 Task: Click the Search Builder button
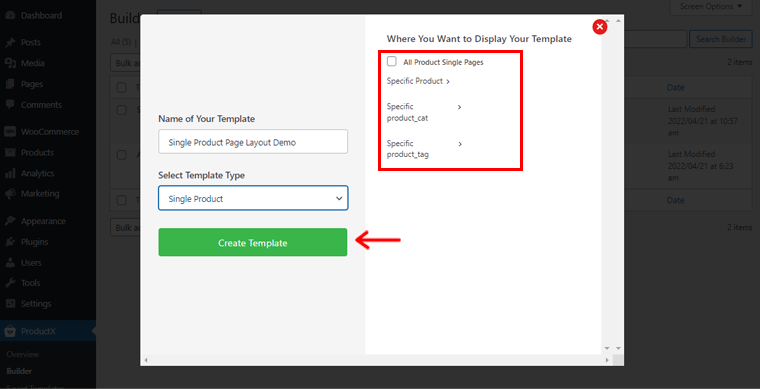point(721,39)
